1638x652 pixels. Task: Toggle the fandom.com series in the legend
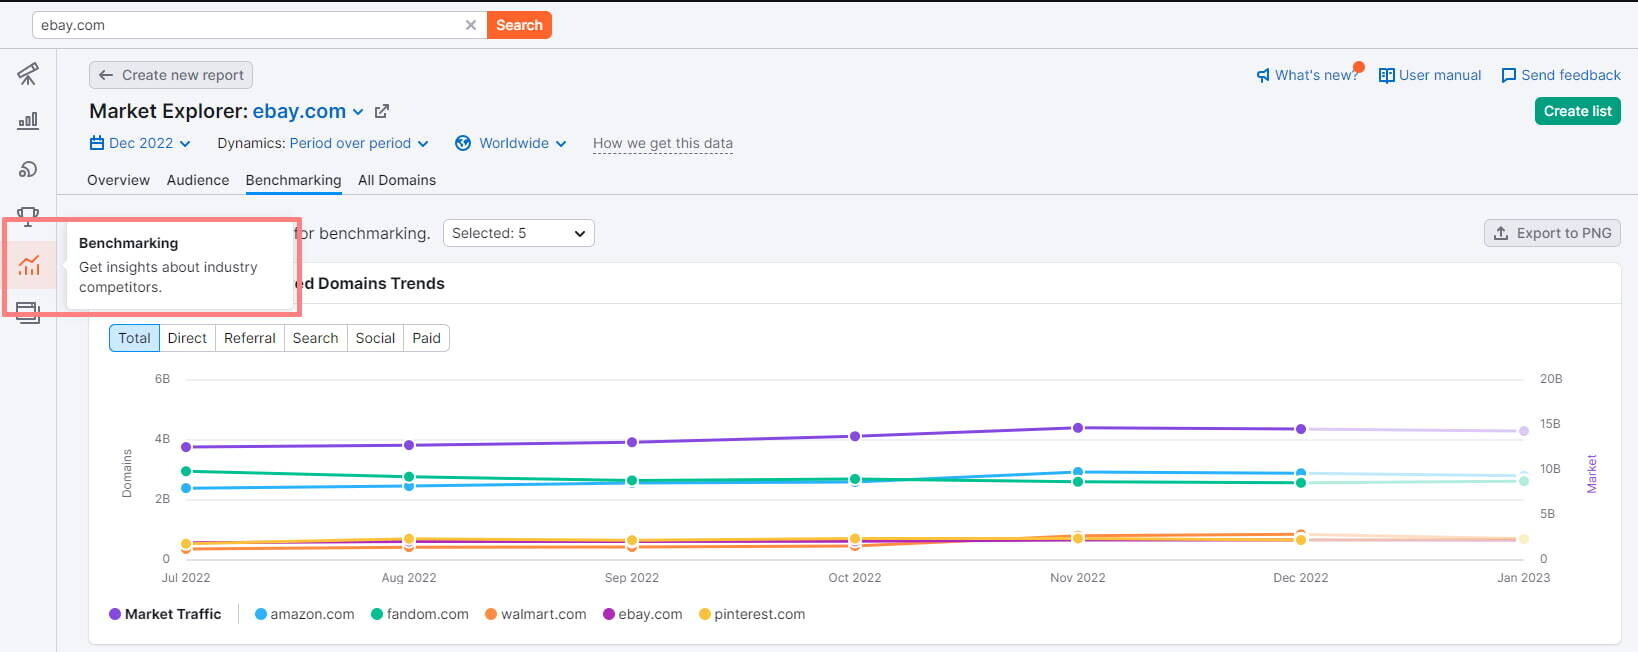click(x=420, y=614)
